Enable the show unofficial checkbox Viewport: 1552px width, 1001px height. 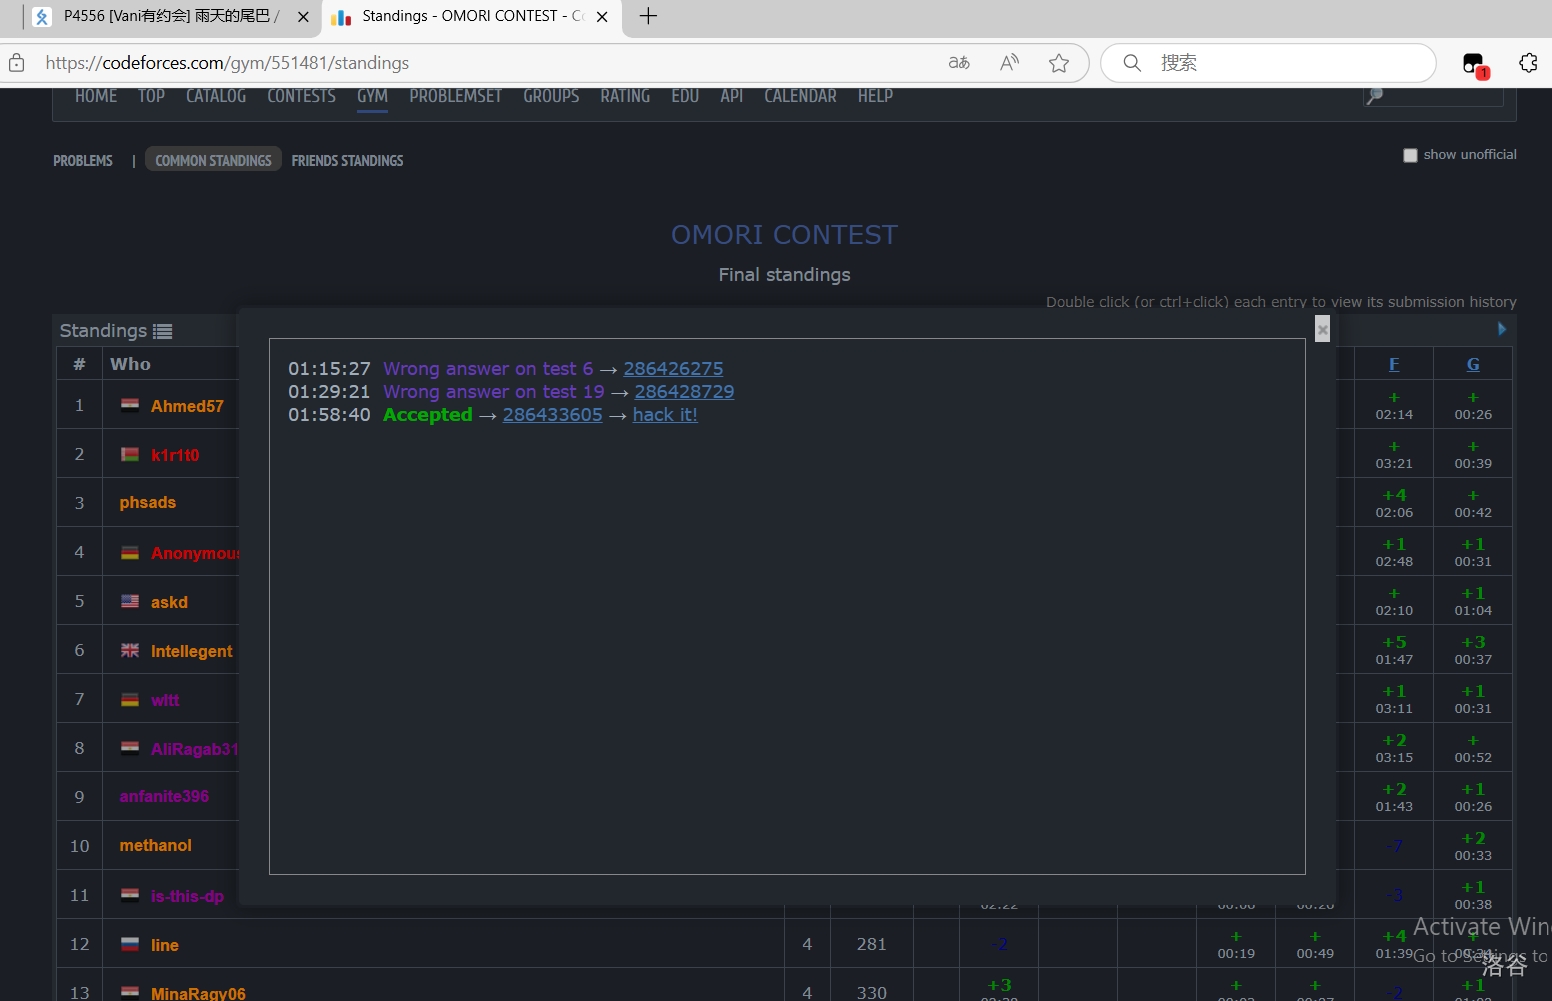pyautogui.click(x=1410, y=155)
